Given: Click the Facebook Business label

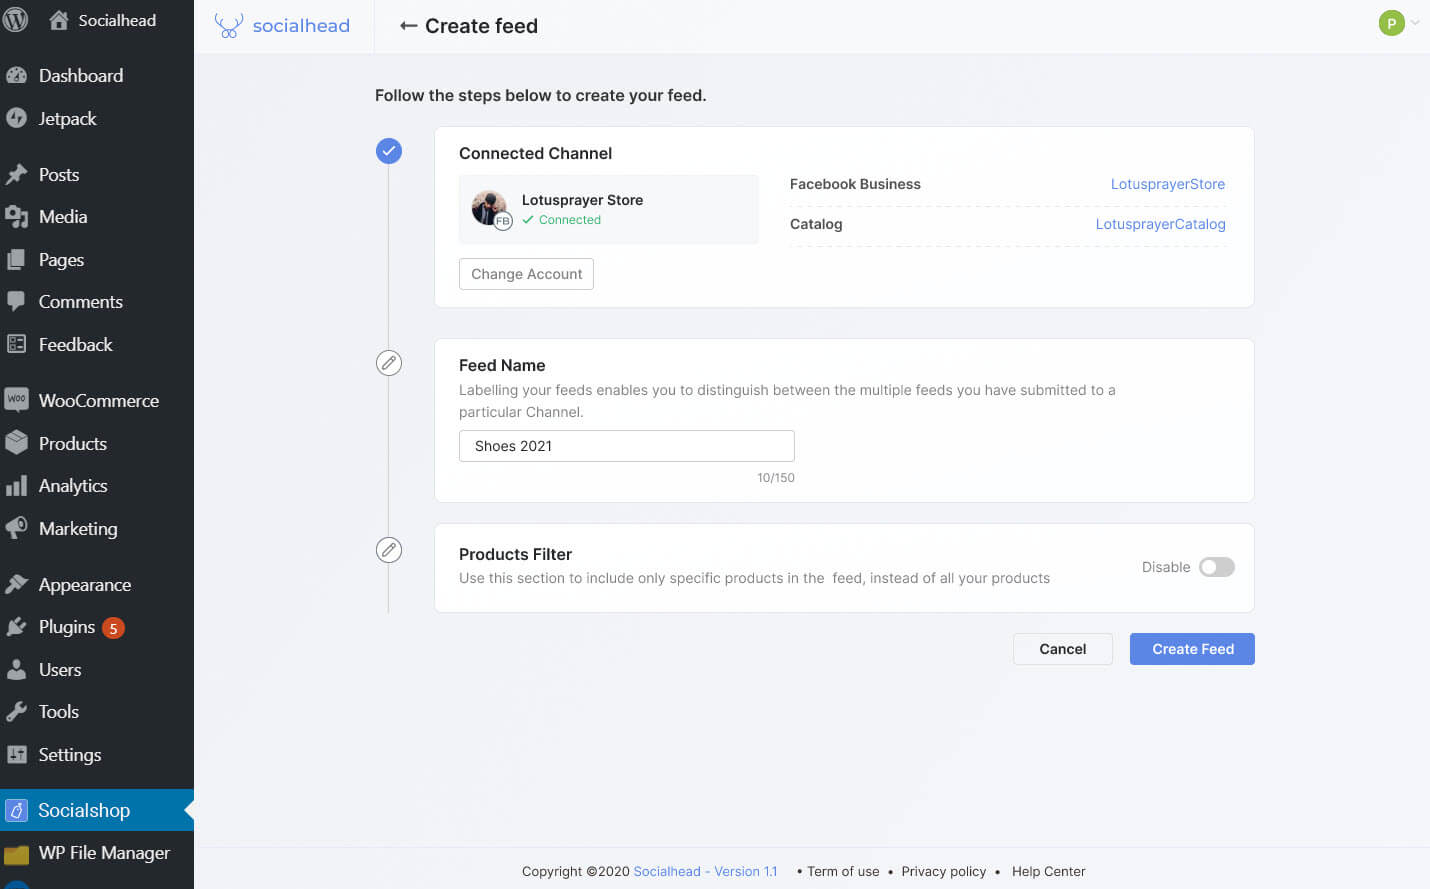Looking at the screenshot, I should [855, 184].
